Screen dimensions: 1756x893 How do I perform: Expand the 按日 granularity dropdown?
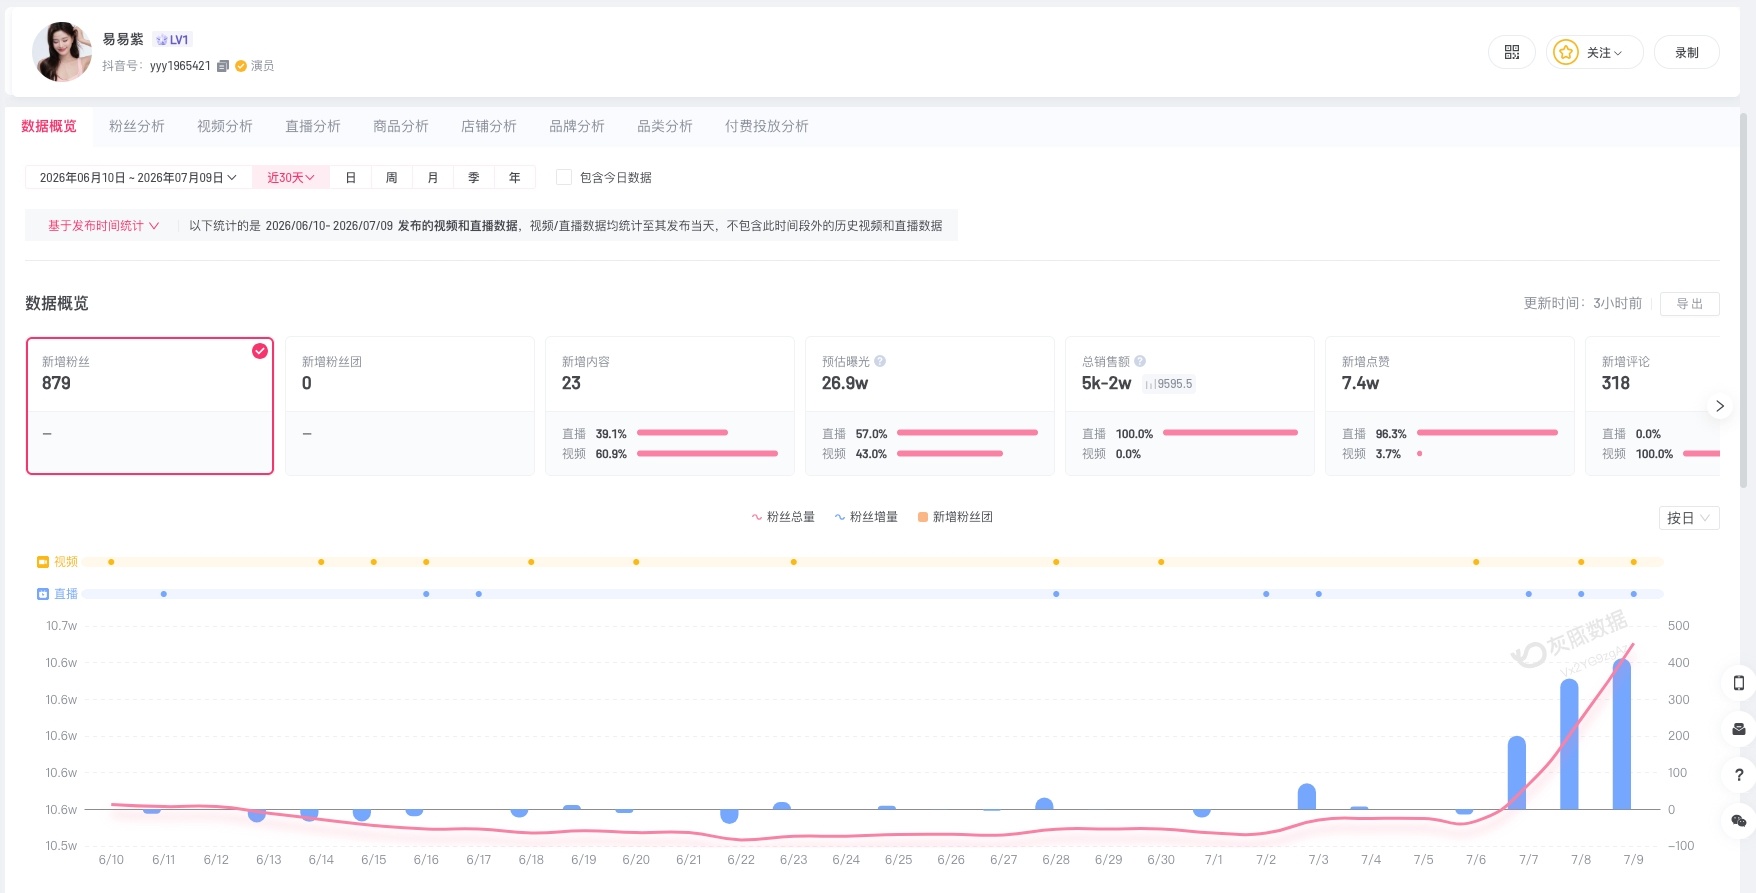(x=1688, y=518)
